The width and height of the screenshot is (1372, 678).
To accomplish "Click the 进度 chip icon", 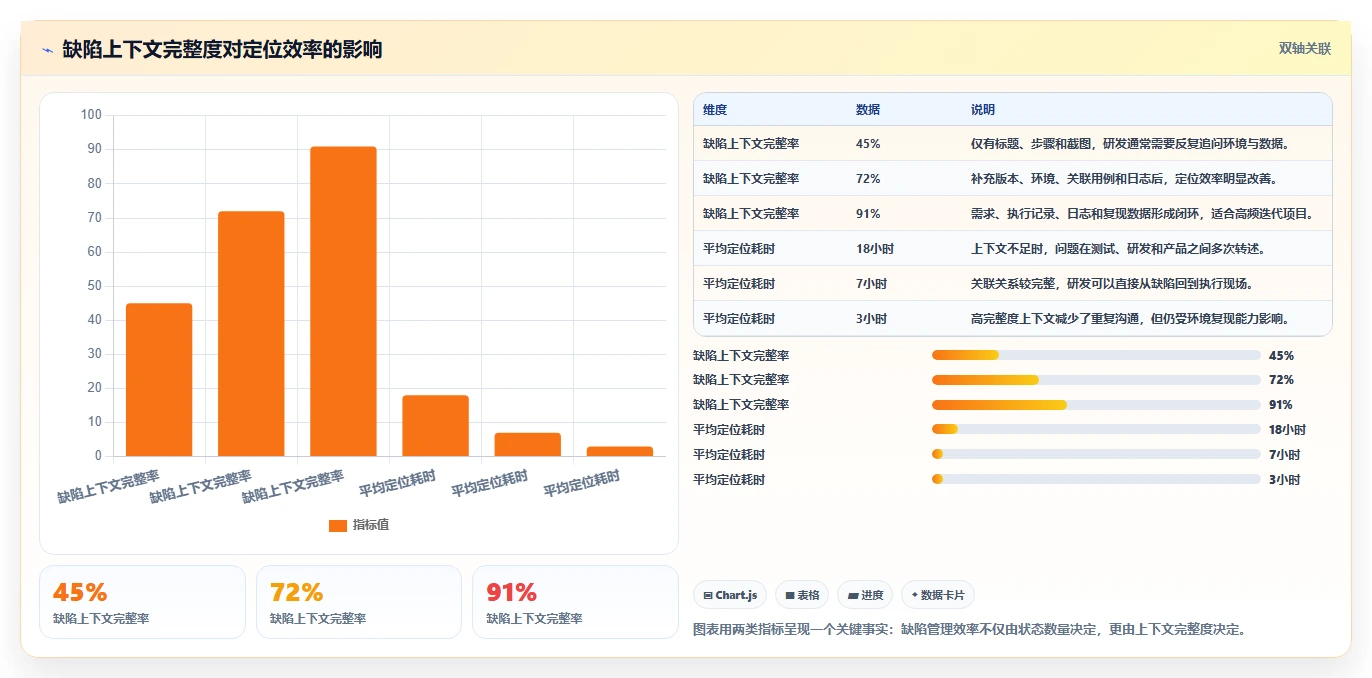I will [853, 596].
